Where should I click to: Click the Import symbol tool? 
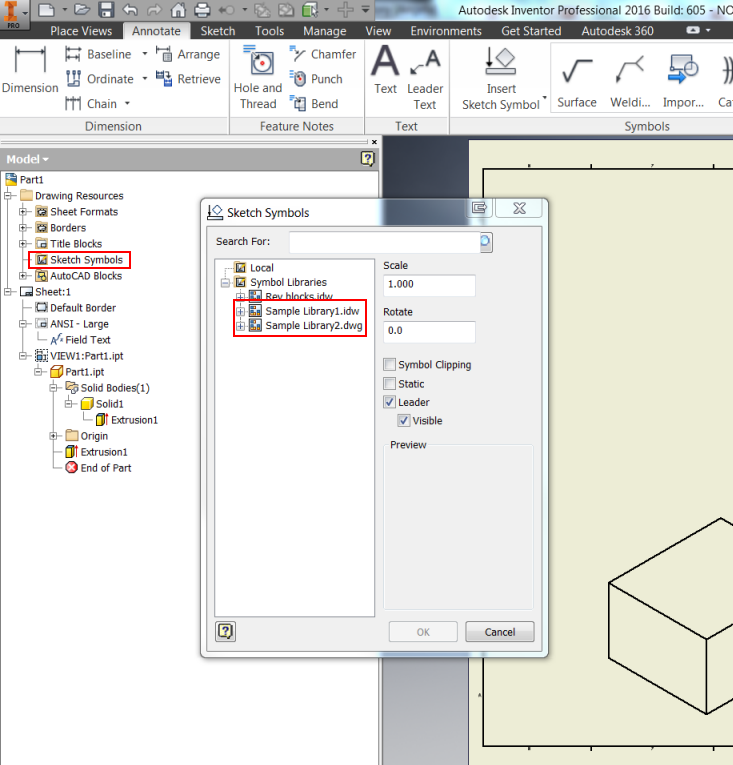click(683, 80)
